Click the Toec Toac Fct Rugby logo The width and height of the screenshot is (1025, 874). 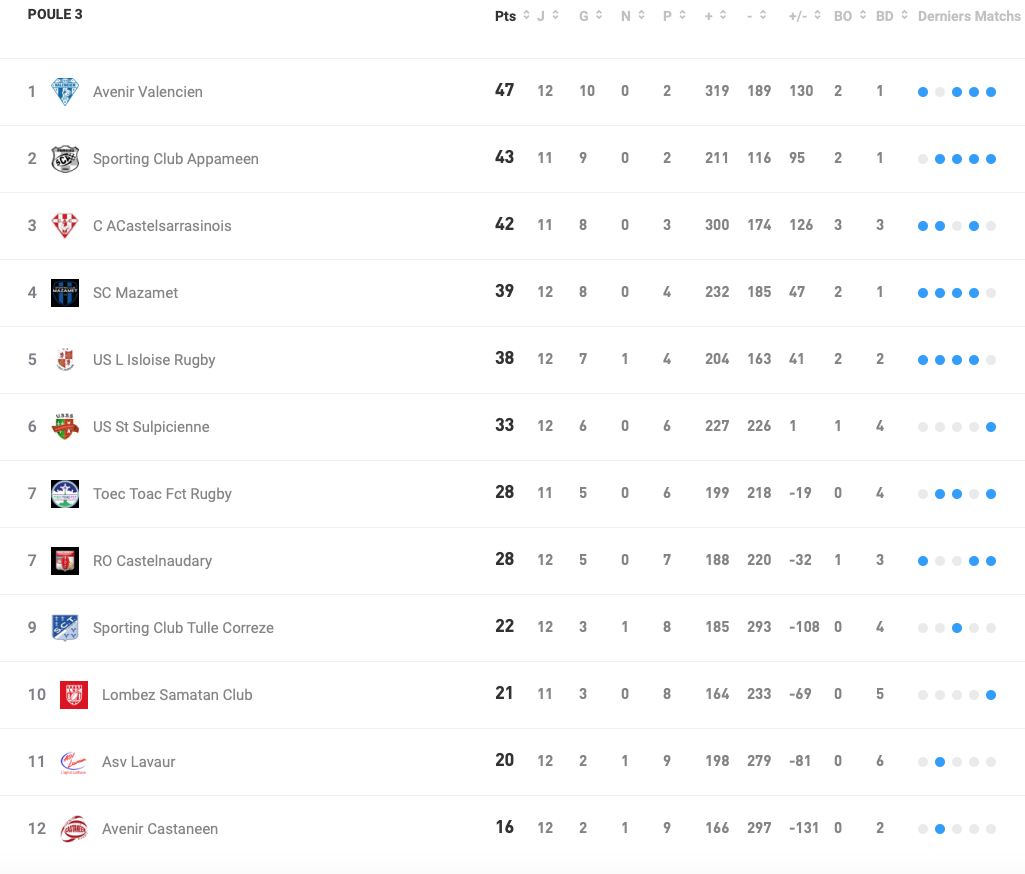(64, 493)
